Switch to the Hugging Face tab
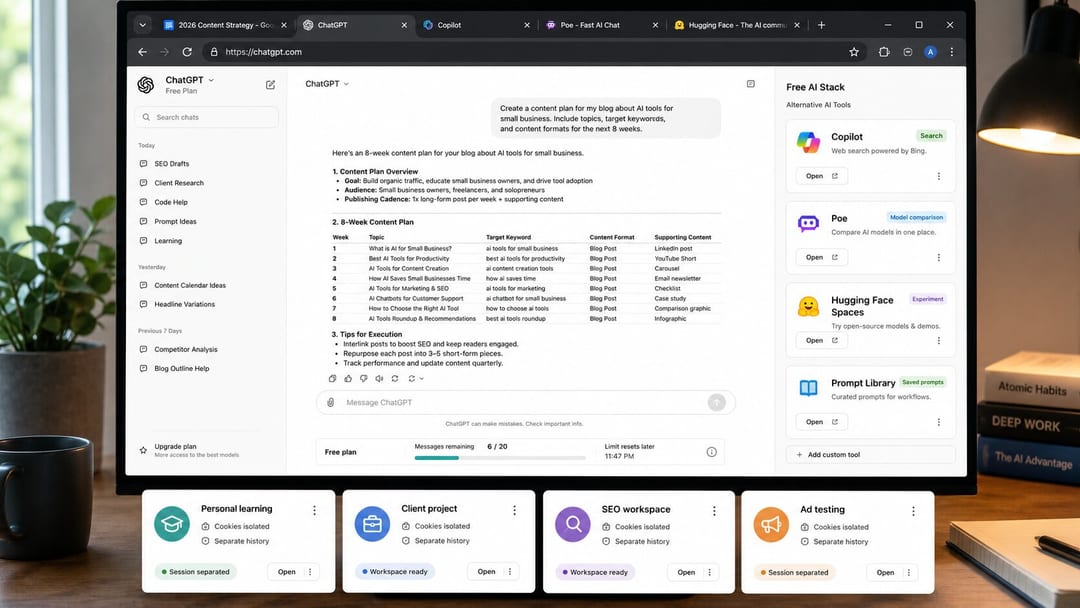This screenshot has width=1080, height=608. pos(737,25)
